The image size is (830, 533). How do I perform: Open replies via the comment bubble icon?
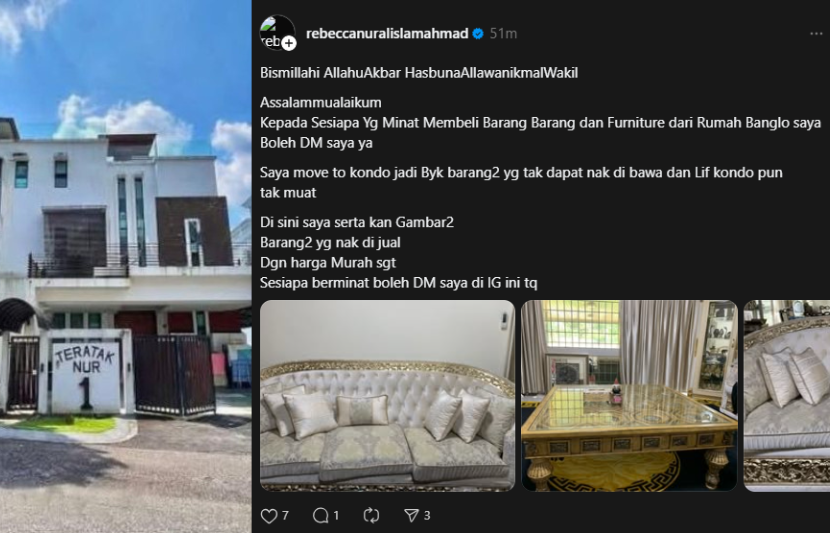pos(320,516)
